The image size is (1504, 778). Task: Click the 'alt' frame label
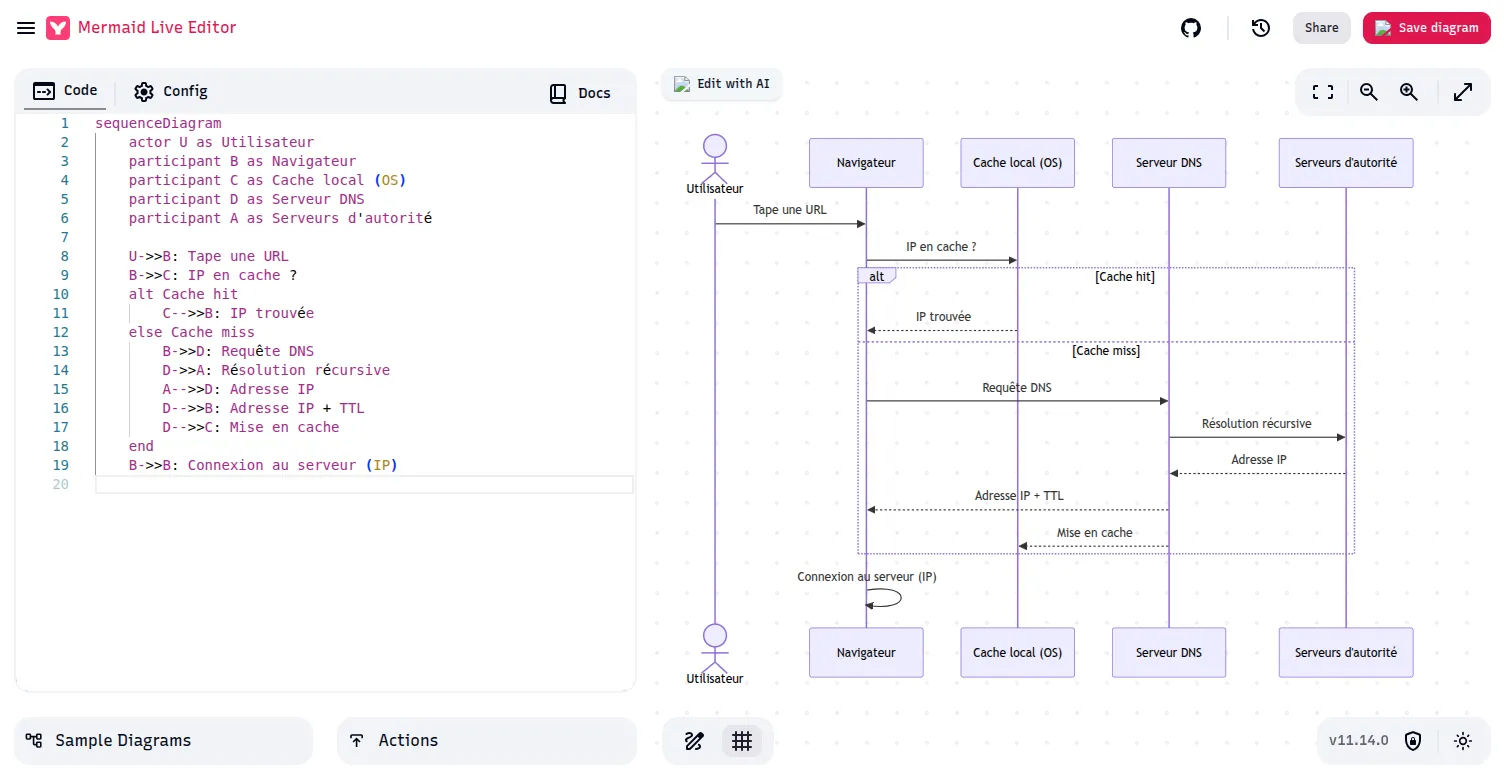coord(877,276)
